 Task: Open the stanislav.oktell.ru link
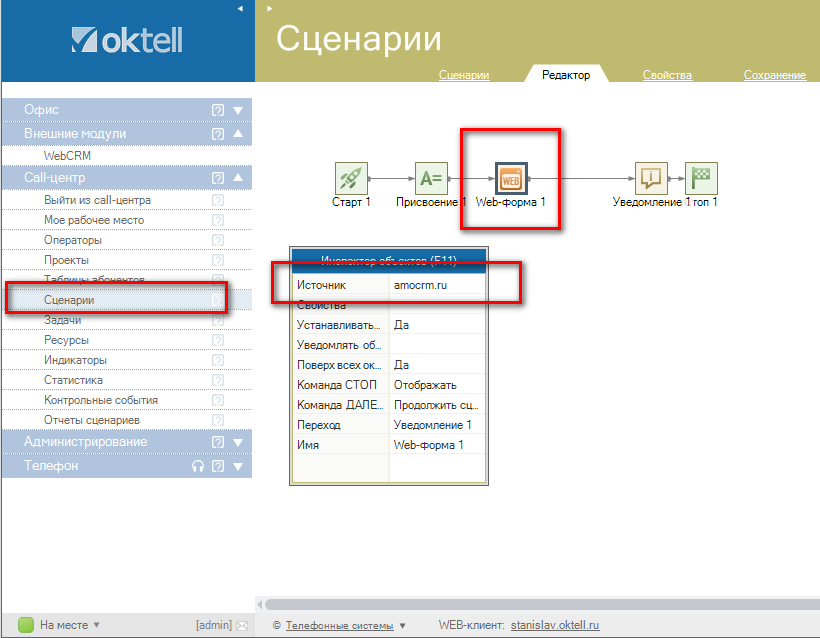554,625
